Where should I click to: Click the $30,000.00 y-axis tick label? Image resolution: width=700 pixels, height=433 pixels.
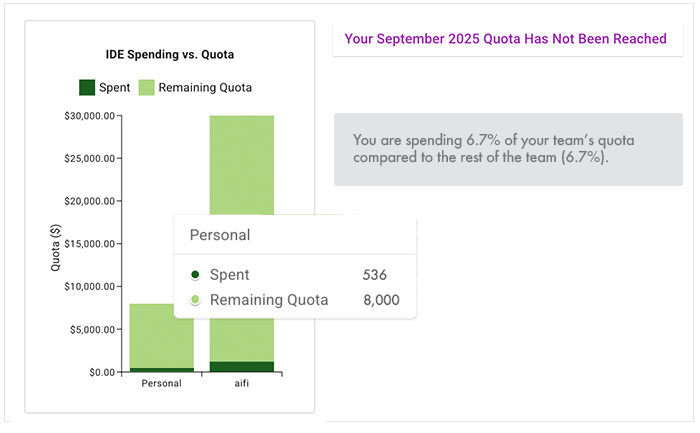pos(89,116)
